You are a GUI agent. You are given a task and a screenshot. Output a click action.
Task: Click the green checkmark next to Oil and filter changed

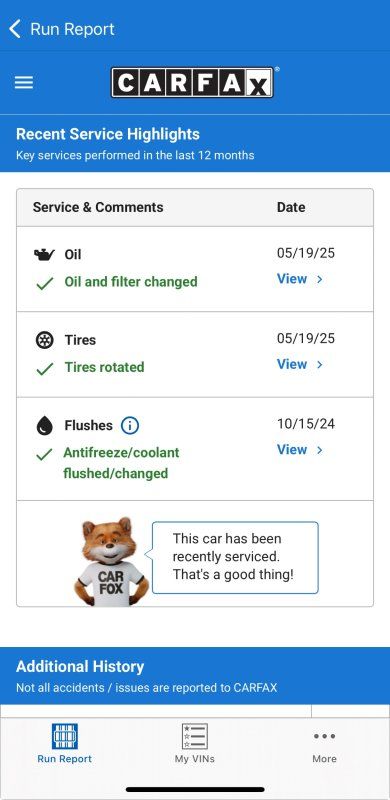(x=45, y=284)
